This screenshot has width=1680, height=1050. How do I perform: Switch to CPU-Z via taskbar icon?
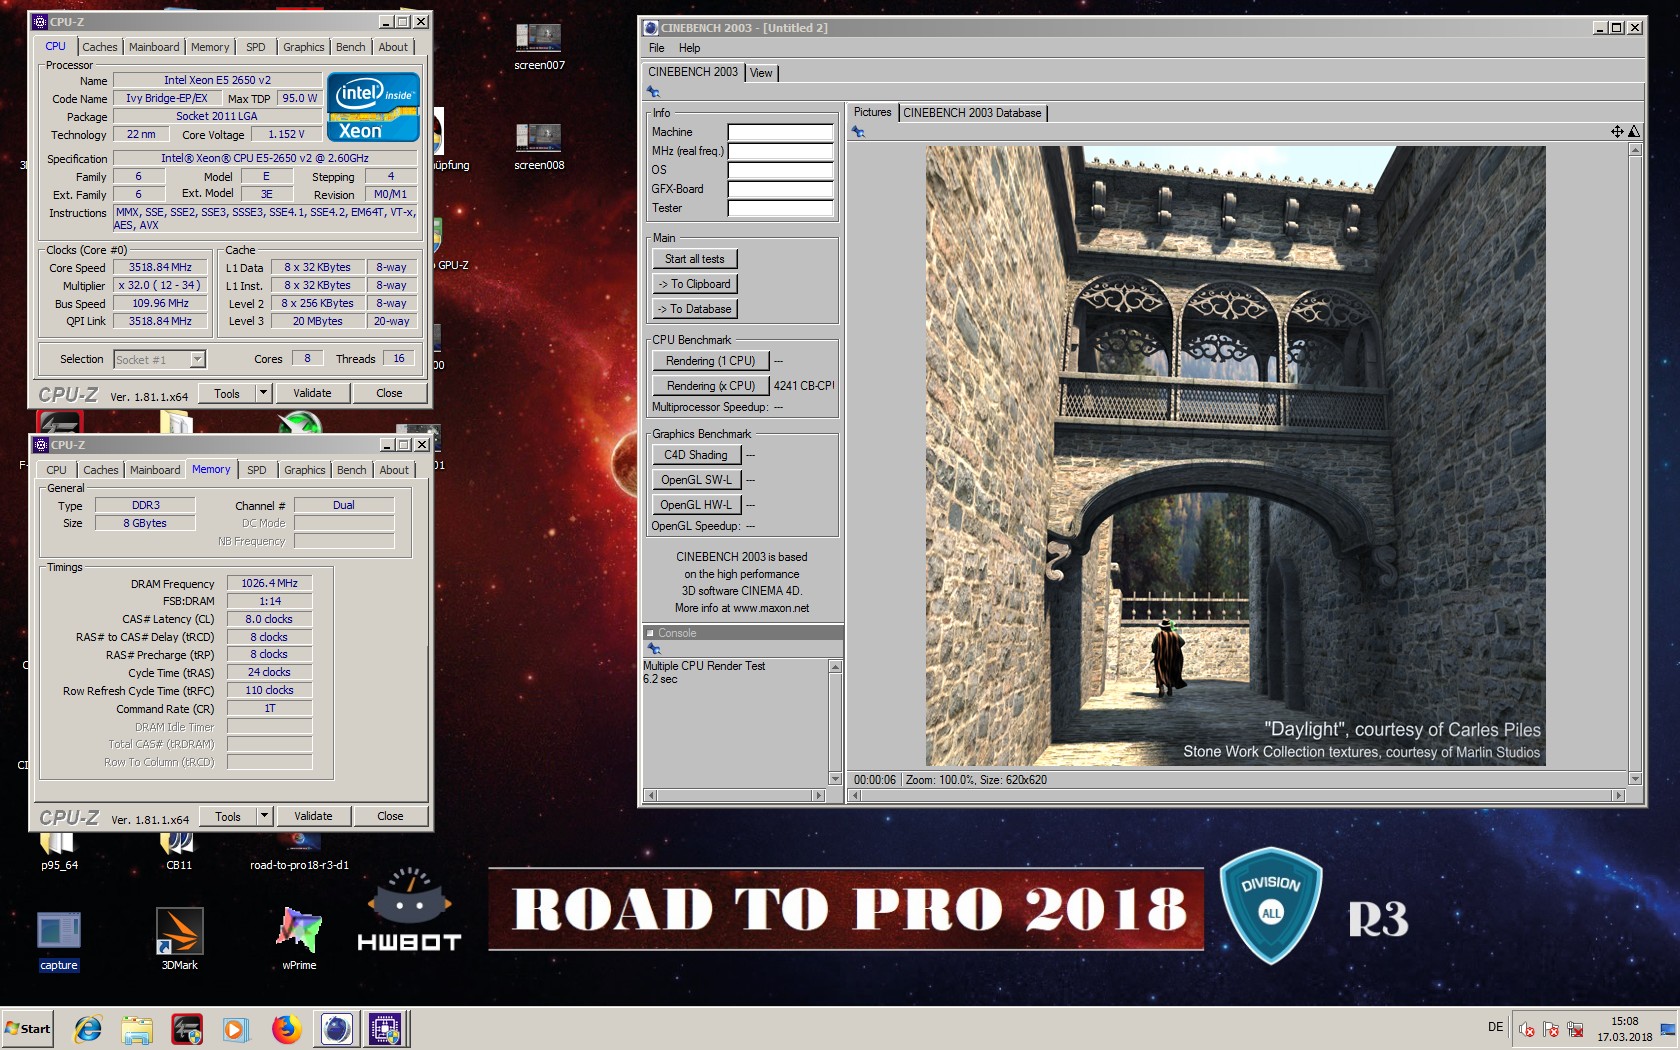pos(385,1028)
